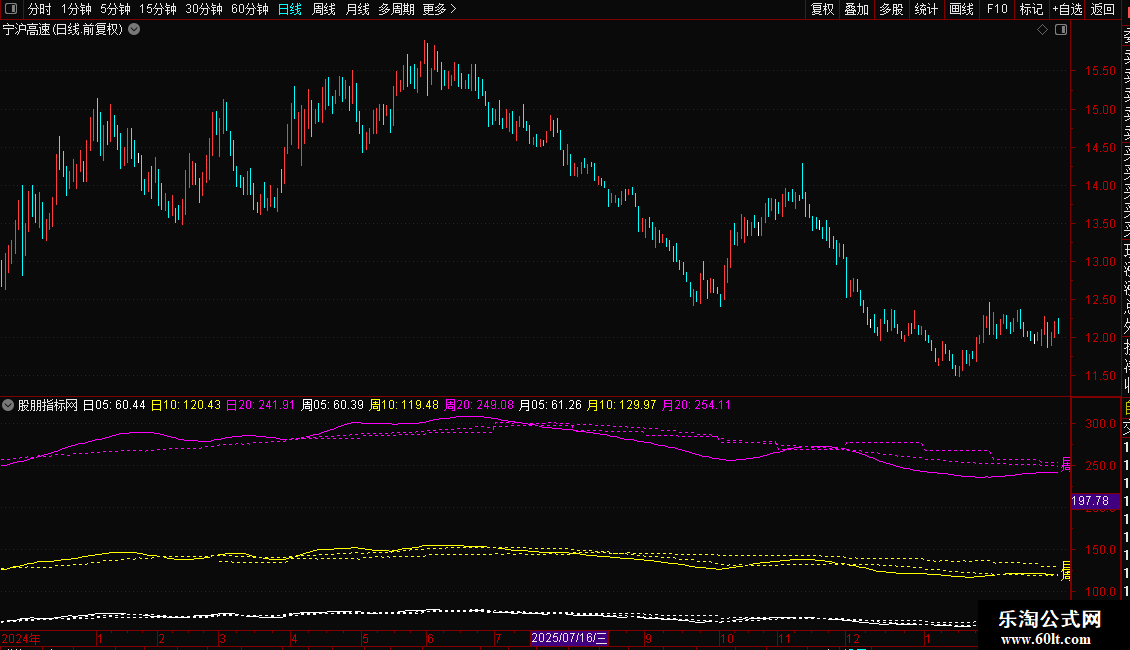
Task: Open the 标记 marker tool
Action: click(x=1031, y=9)
